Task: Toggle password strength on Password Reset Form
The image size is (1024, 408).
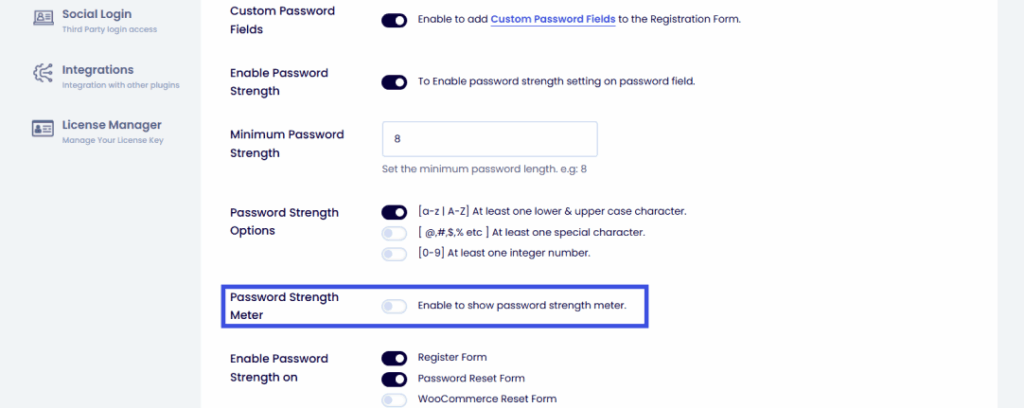Action: tap(394, 379)
